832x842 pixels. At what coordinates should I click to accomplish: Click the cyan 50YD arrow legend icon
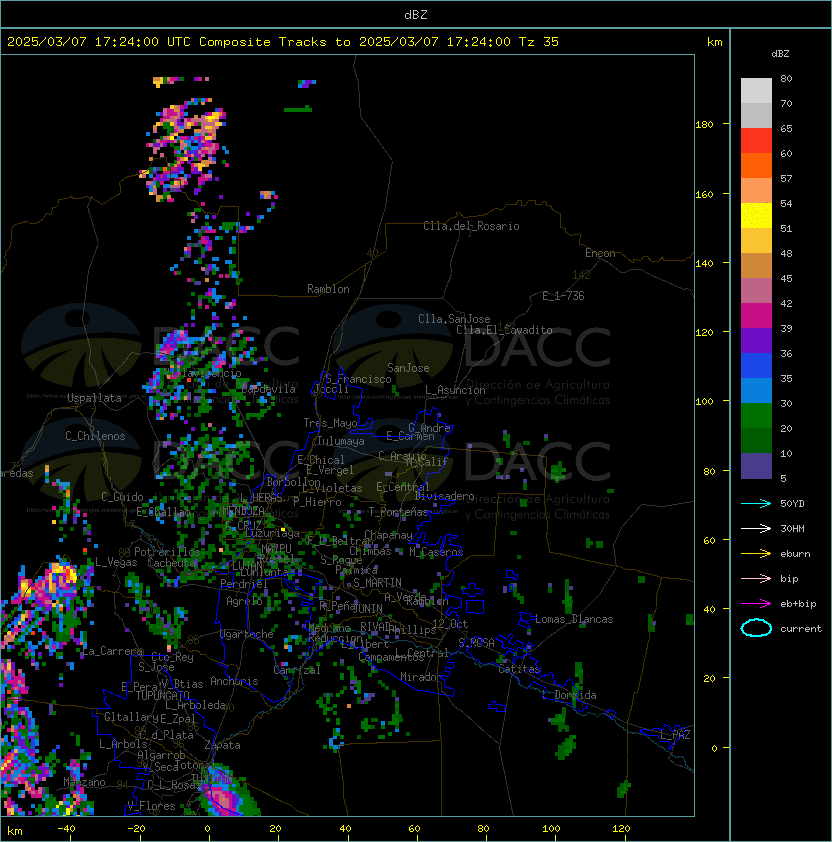coord(756,503)
